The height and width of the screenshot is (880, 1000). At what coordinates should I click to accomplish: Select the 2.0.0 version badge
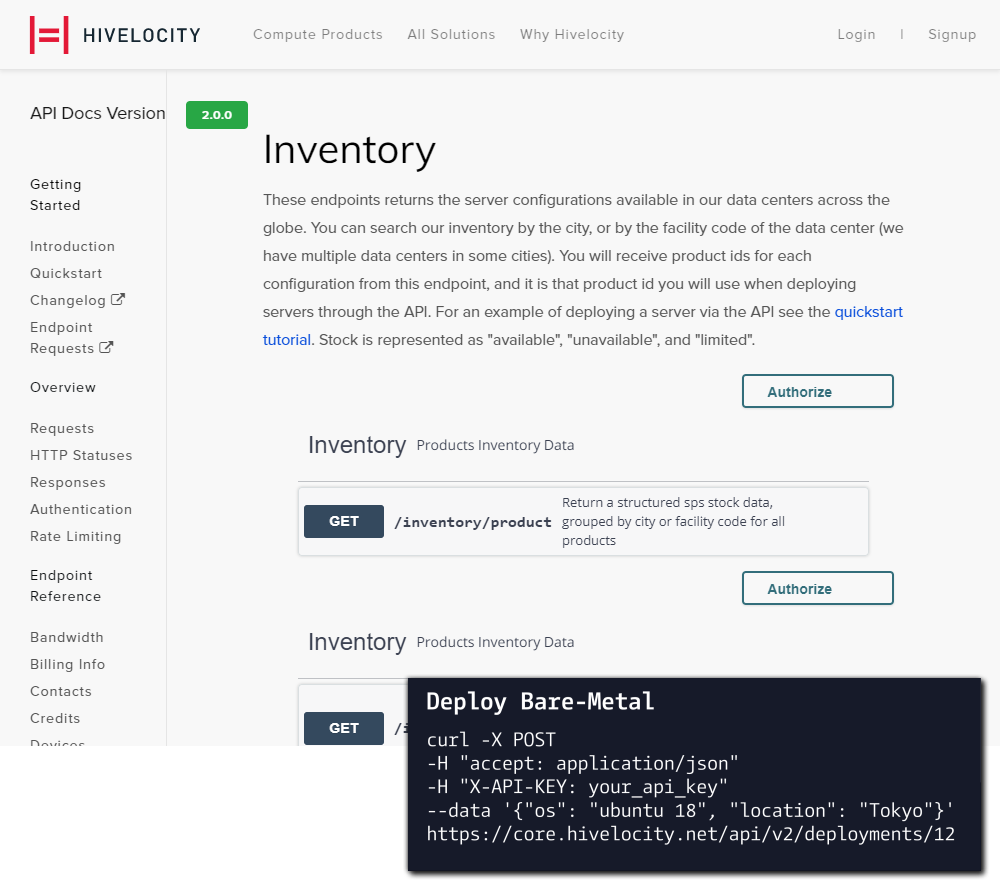pyautogui.click(x=217, y=115)
